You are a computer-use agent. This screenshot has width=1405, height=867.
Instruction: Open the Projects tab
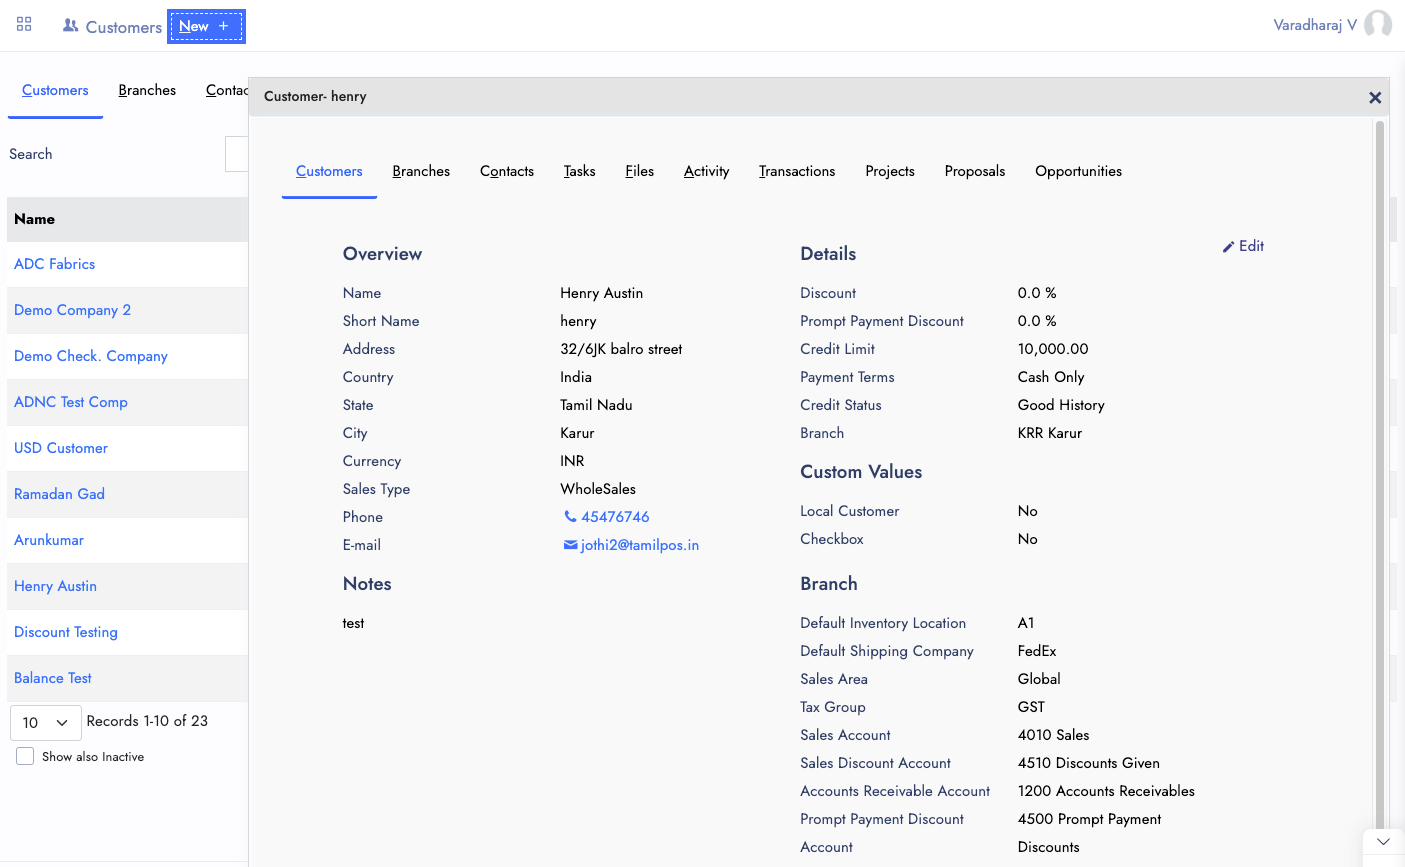[x=890, y=171]
